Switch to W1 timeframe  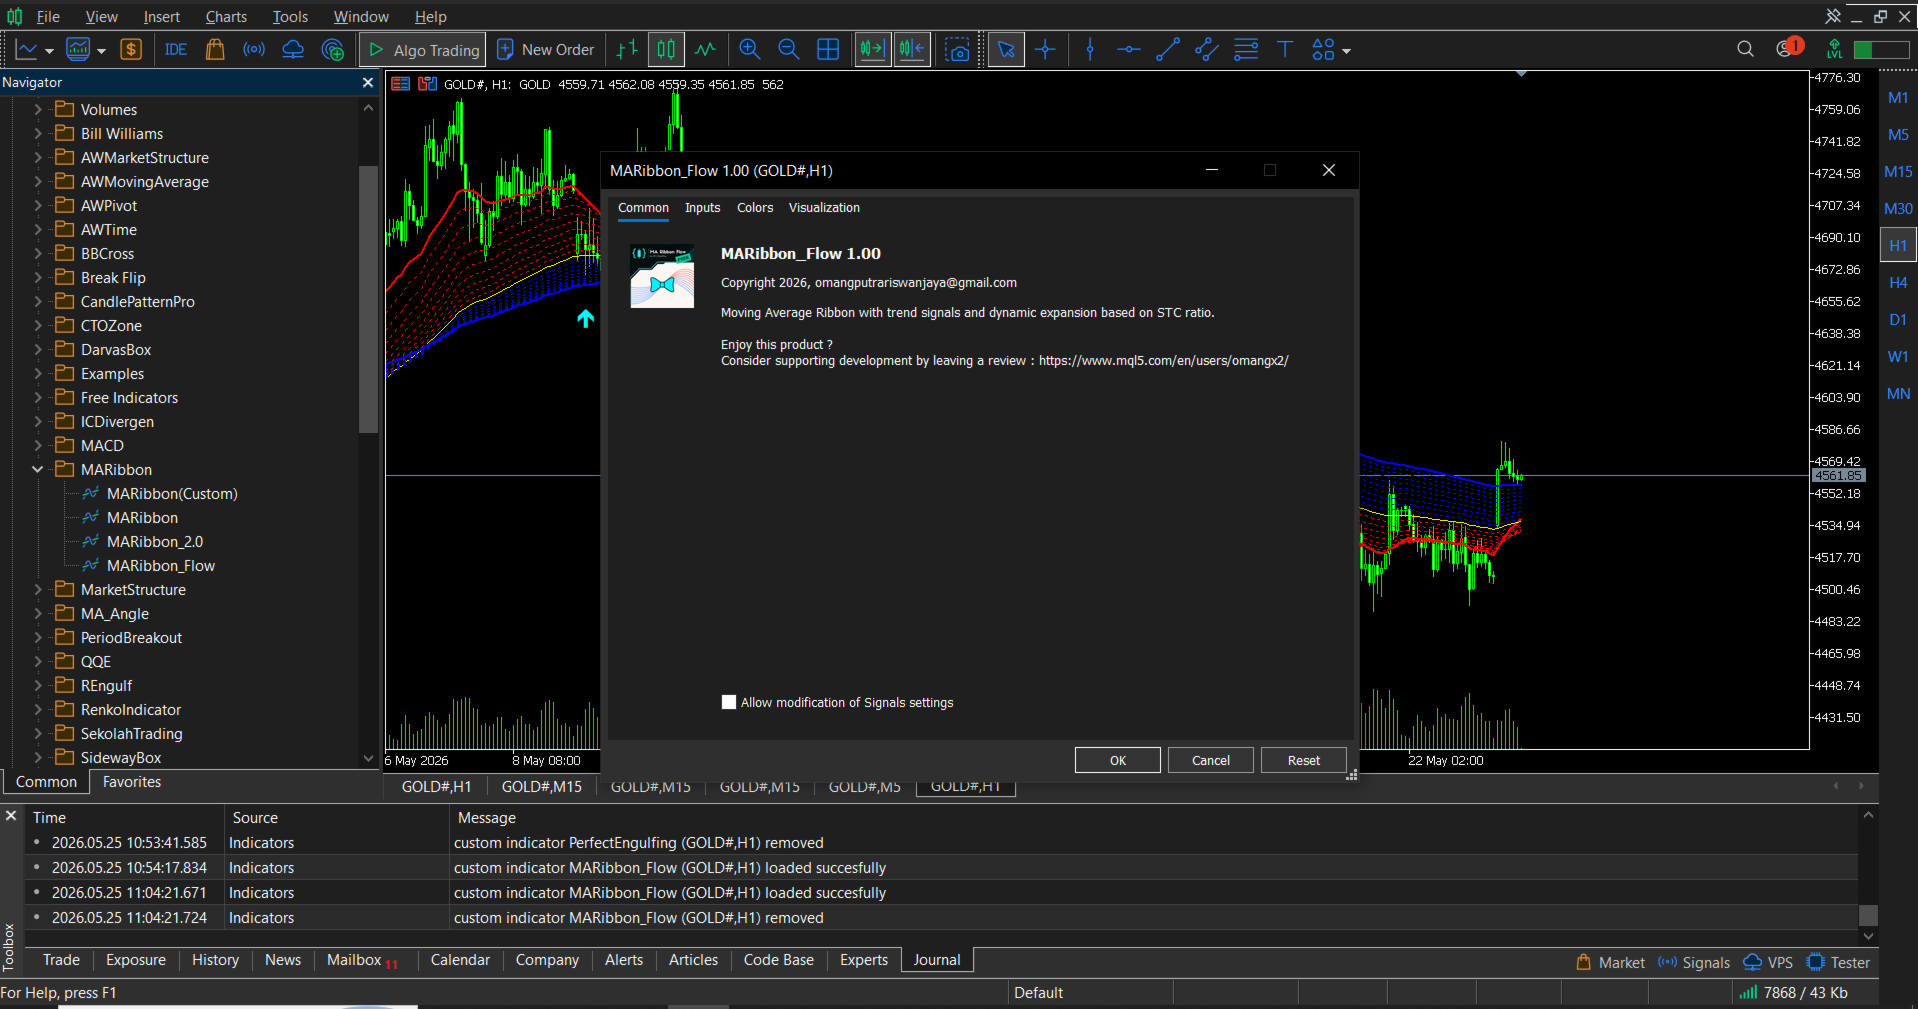point(1898,357)
